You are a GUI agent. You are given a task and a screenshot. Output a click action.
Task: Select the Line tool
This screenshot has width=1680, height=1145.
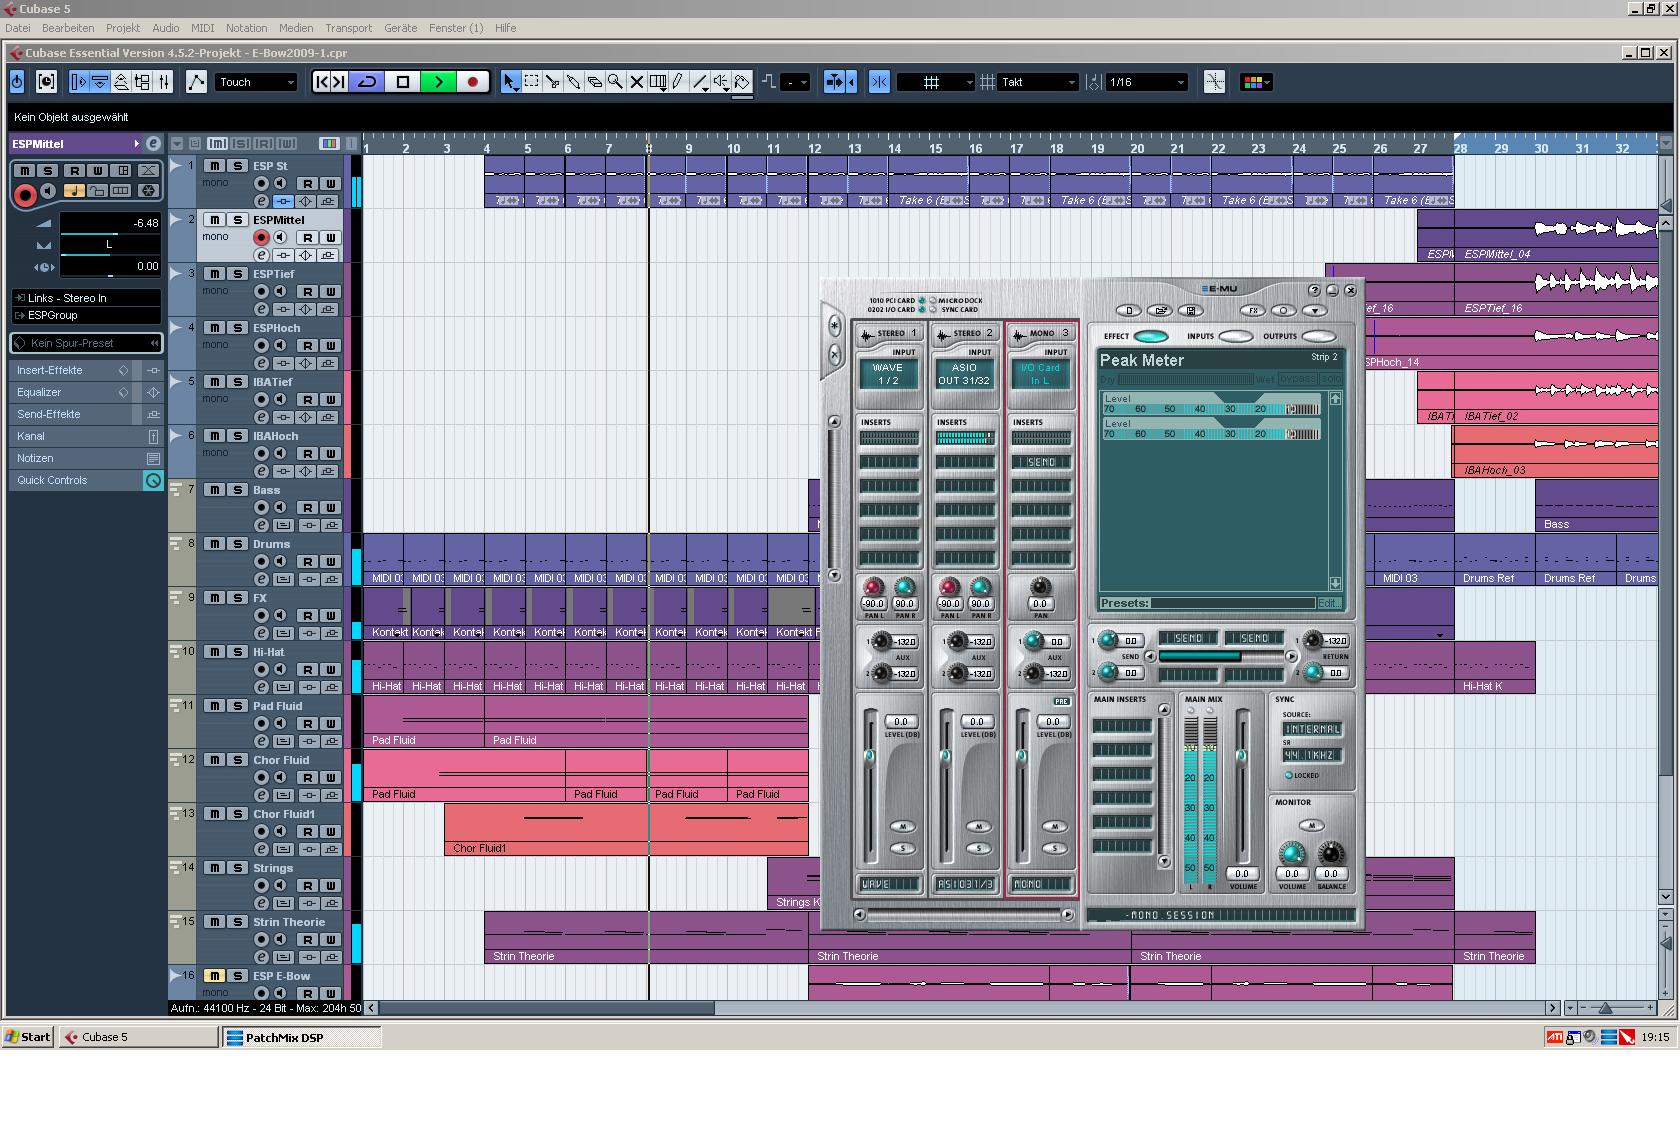[x=699, y=82]
